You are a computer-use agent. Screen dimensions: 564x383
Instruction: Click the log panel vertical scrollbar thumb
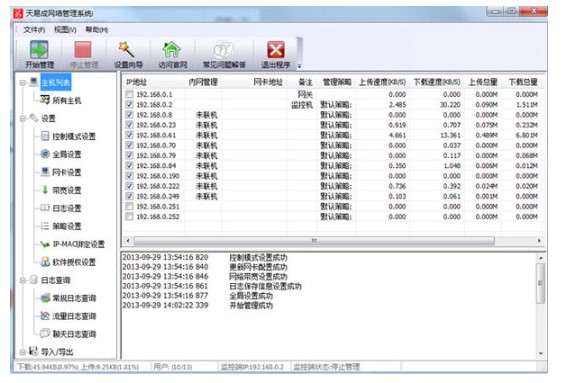(x=540, y=283)
